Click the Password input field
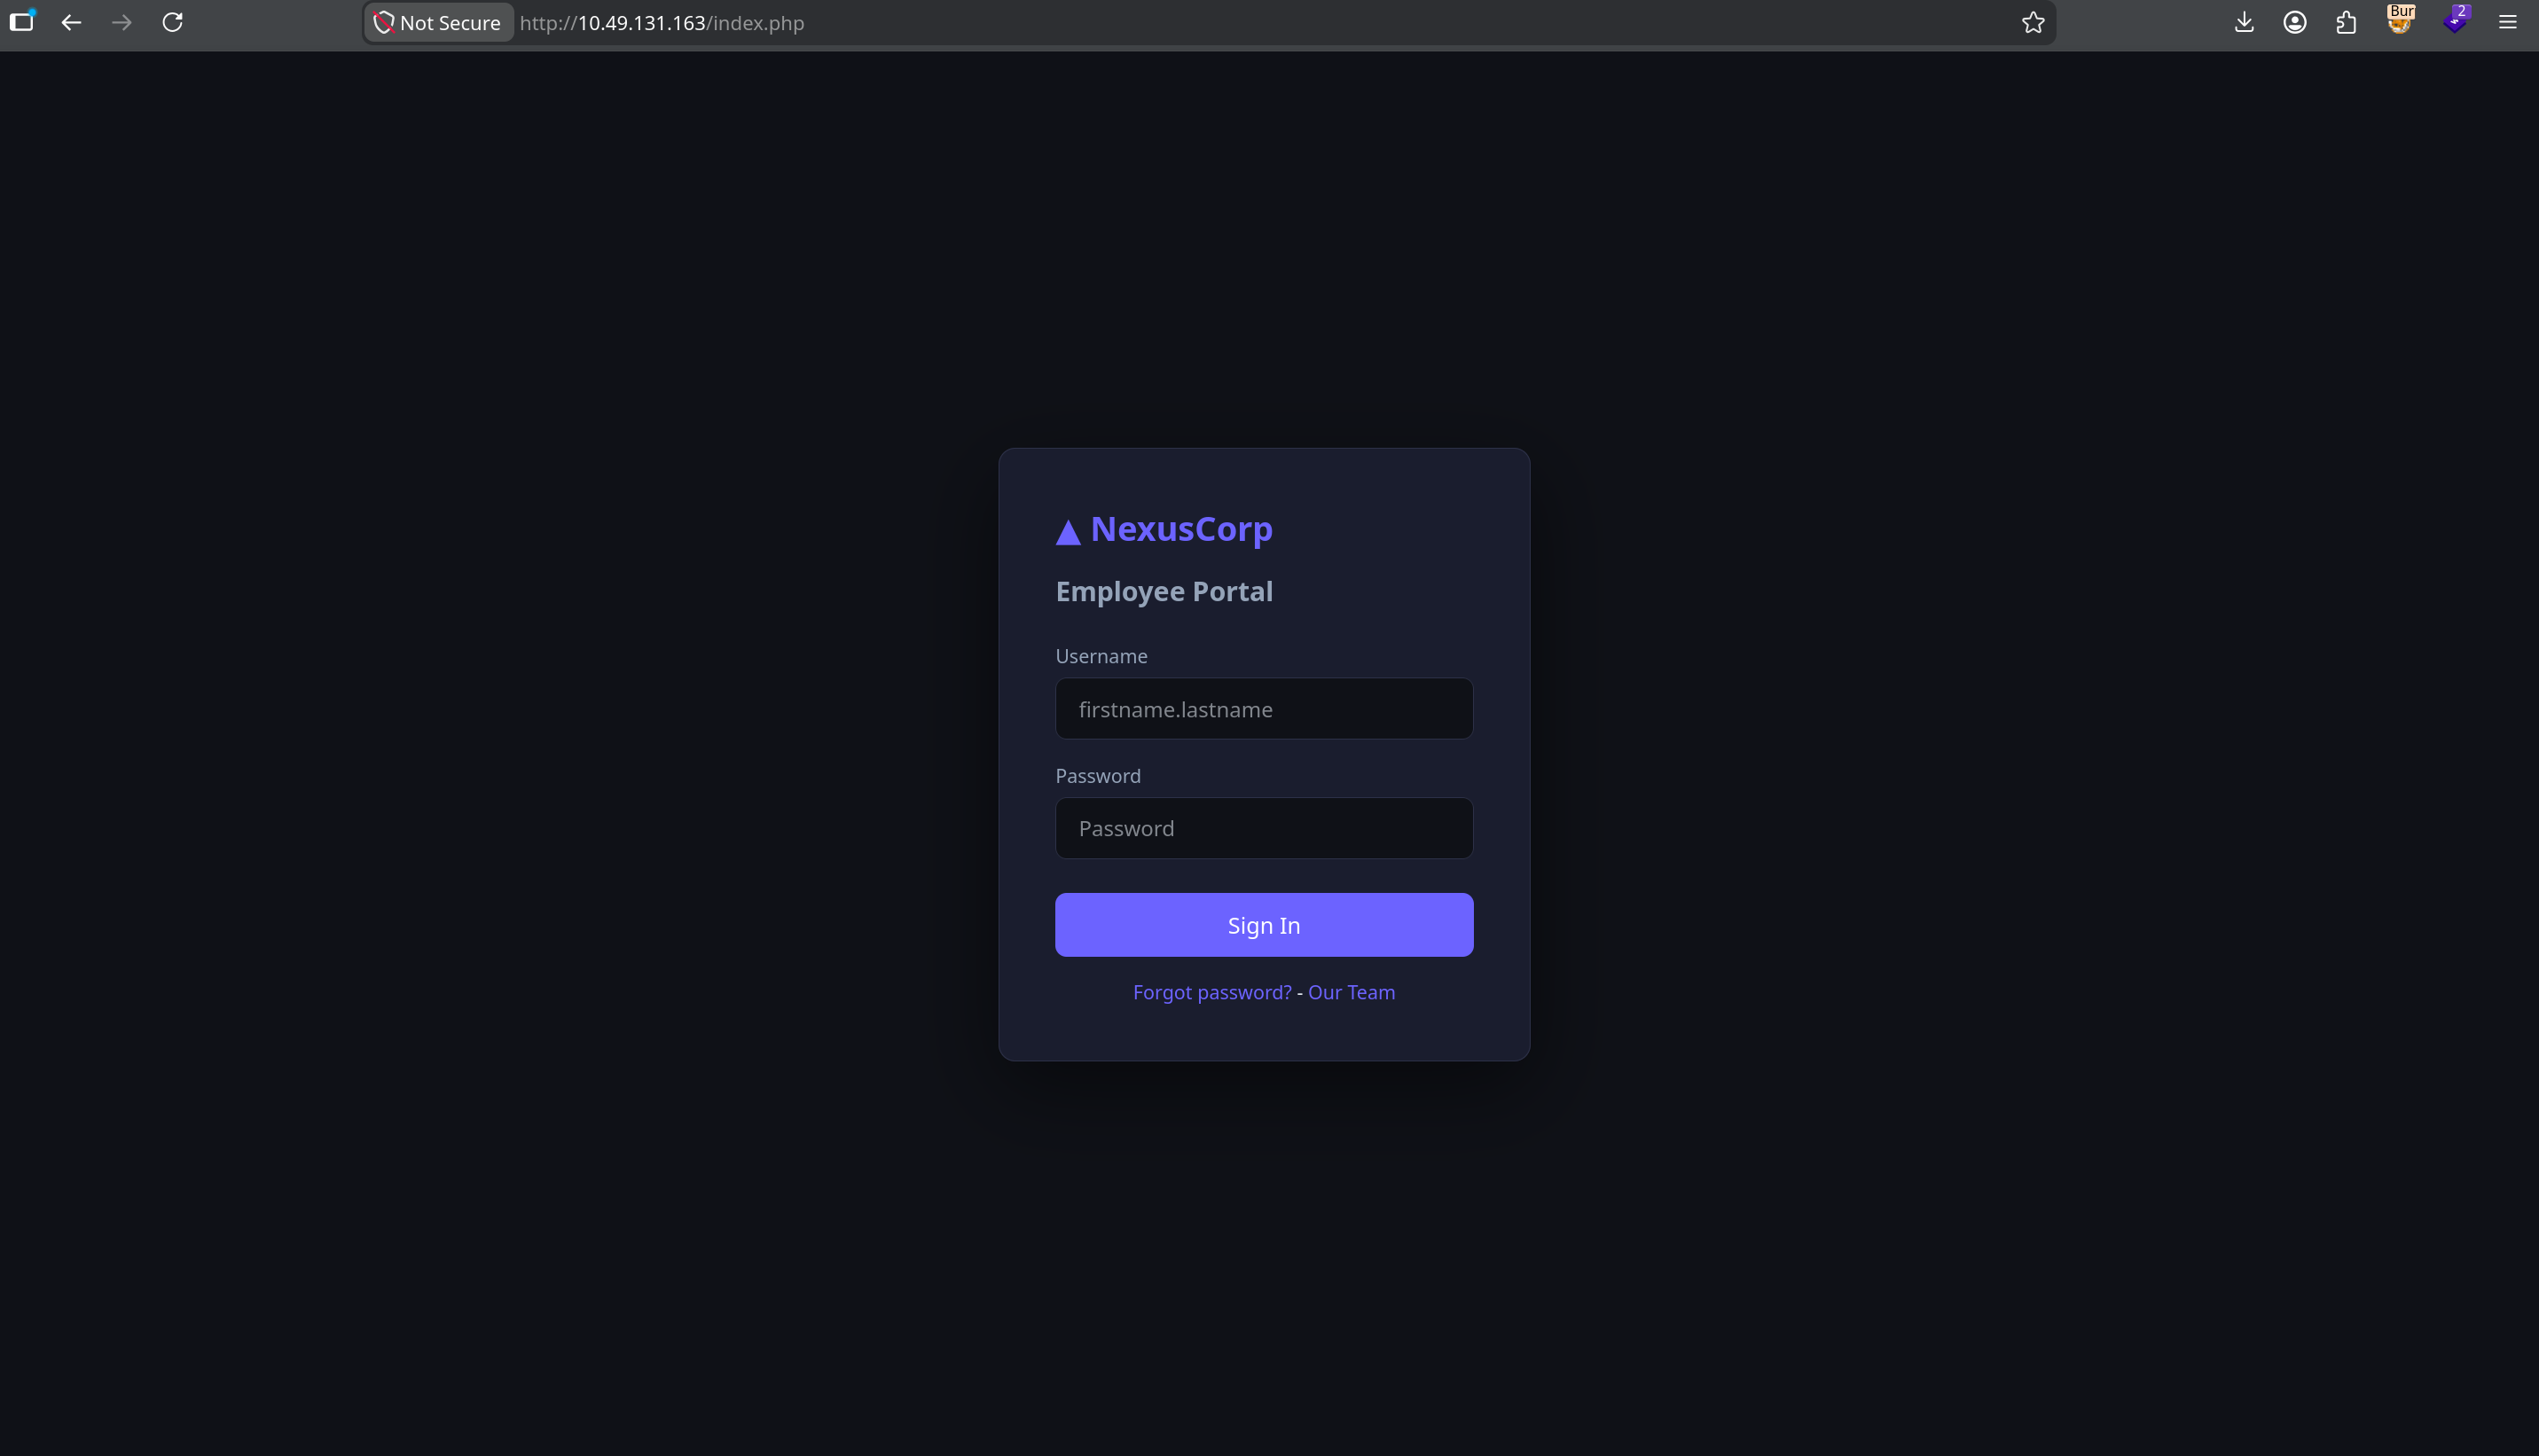The height and width of the screenshot is (1456, 2539). click(x=1264, y=828)
